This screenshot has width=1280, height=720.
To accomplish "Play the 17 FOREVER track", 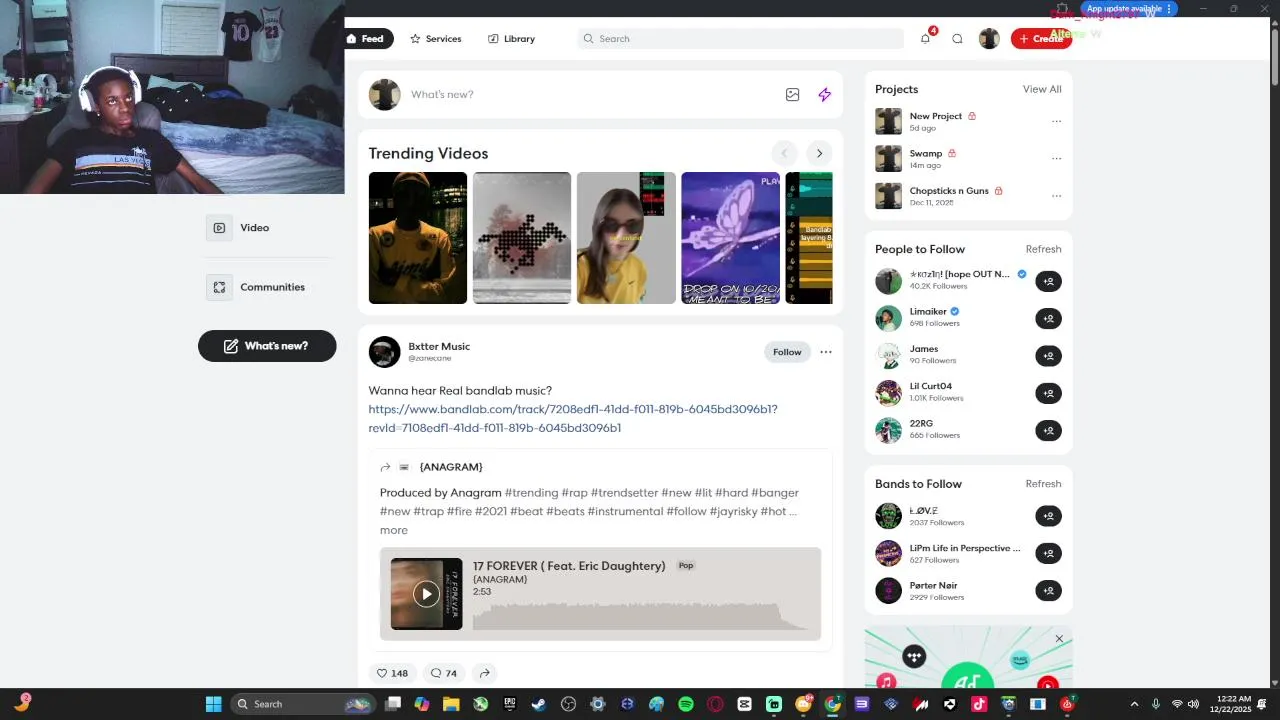I will (x=426, y=594).
